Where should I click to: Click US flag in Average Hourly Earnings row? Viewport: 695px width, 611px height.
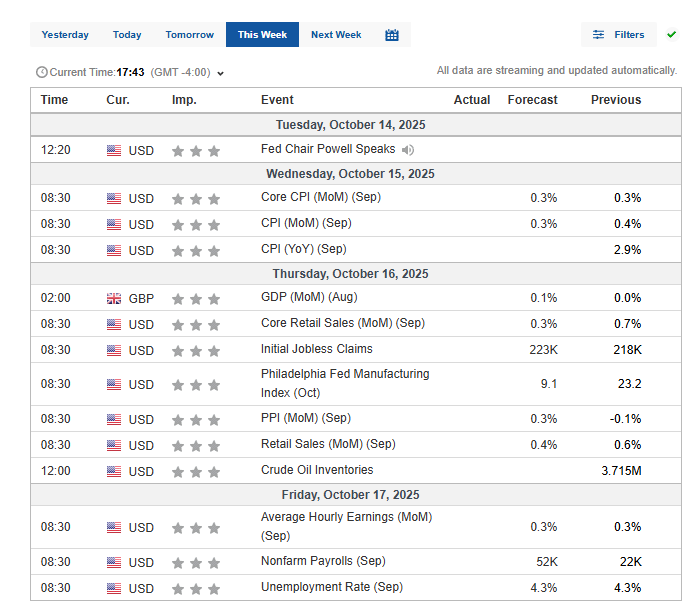[x=114, y=527]
